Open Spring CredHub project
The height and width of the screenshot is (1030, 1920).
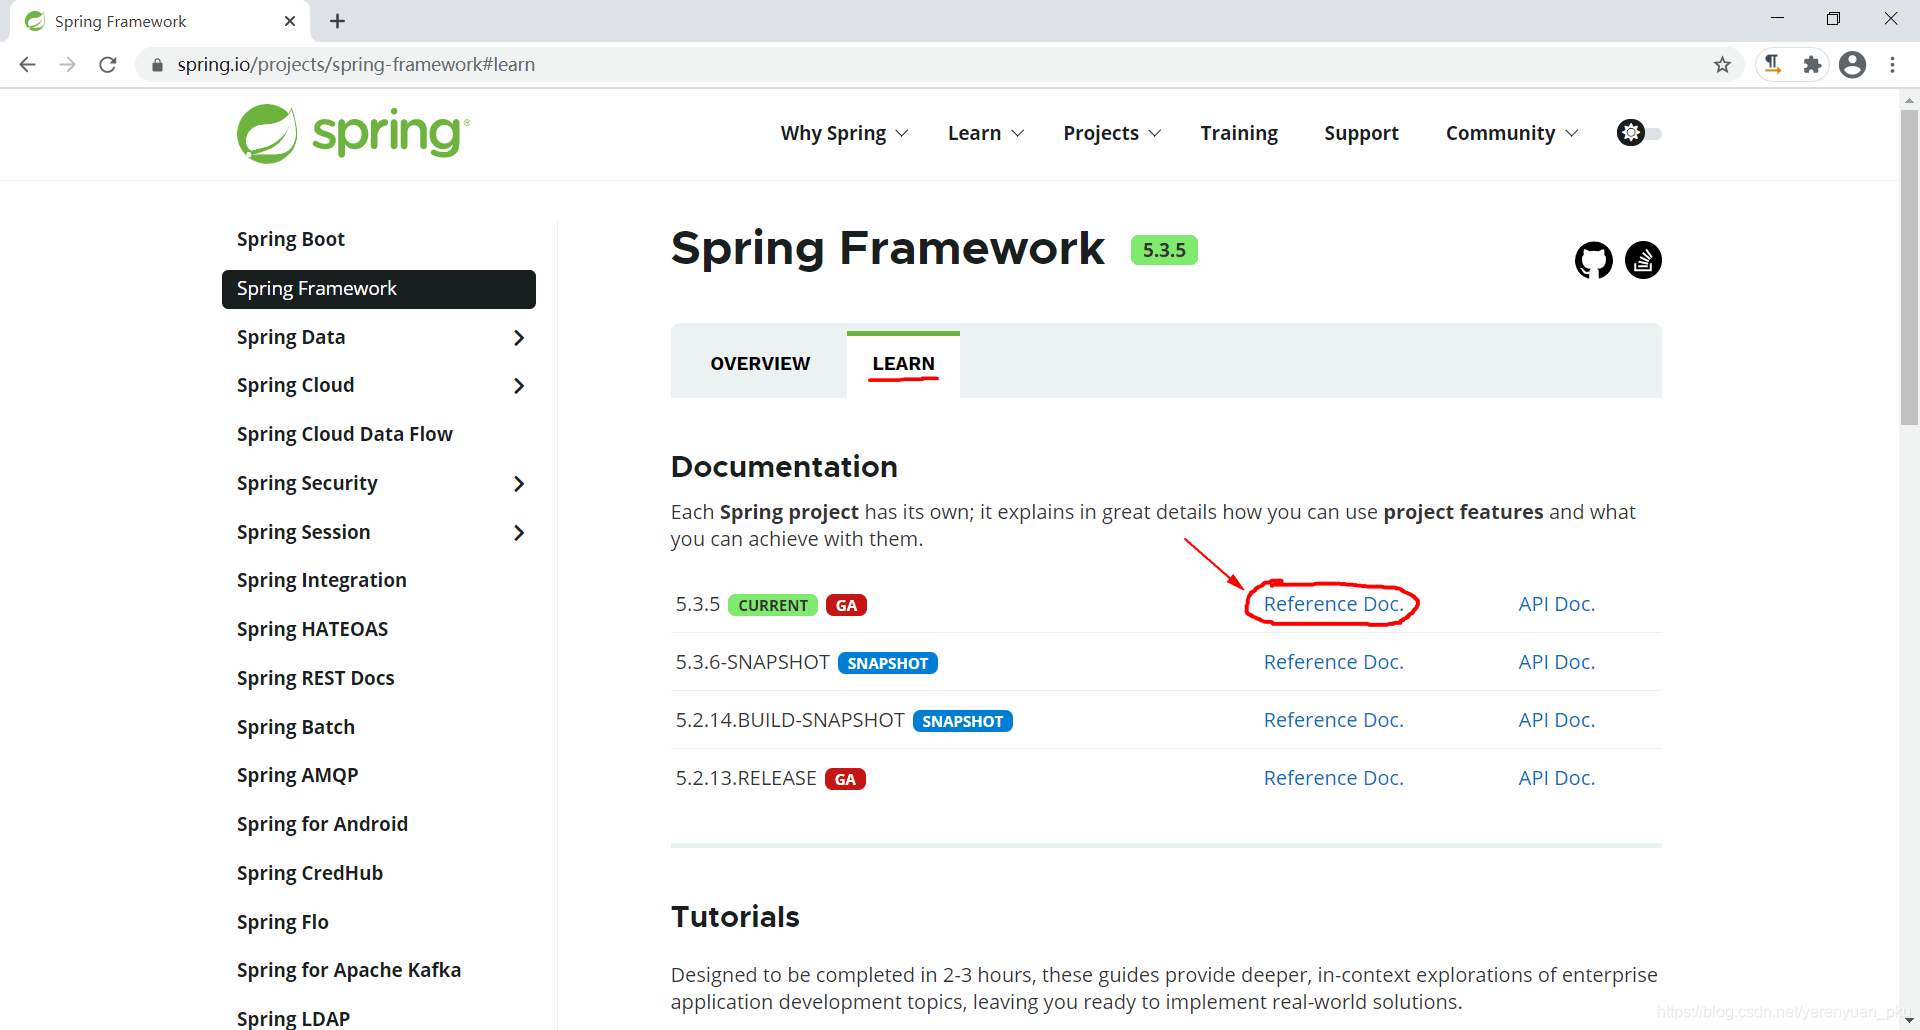(x=310, y=873)
